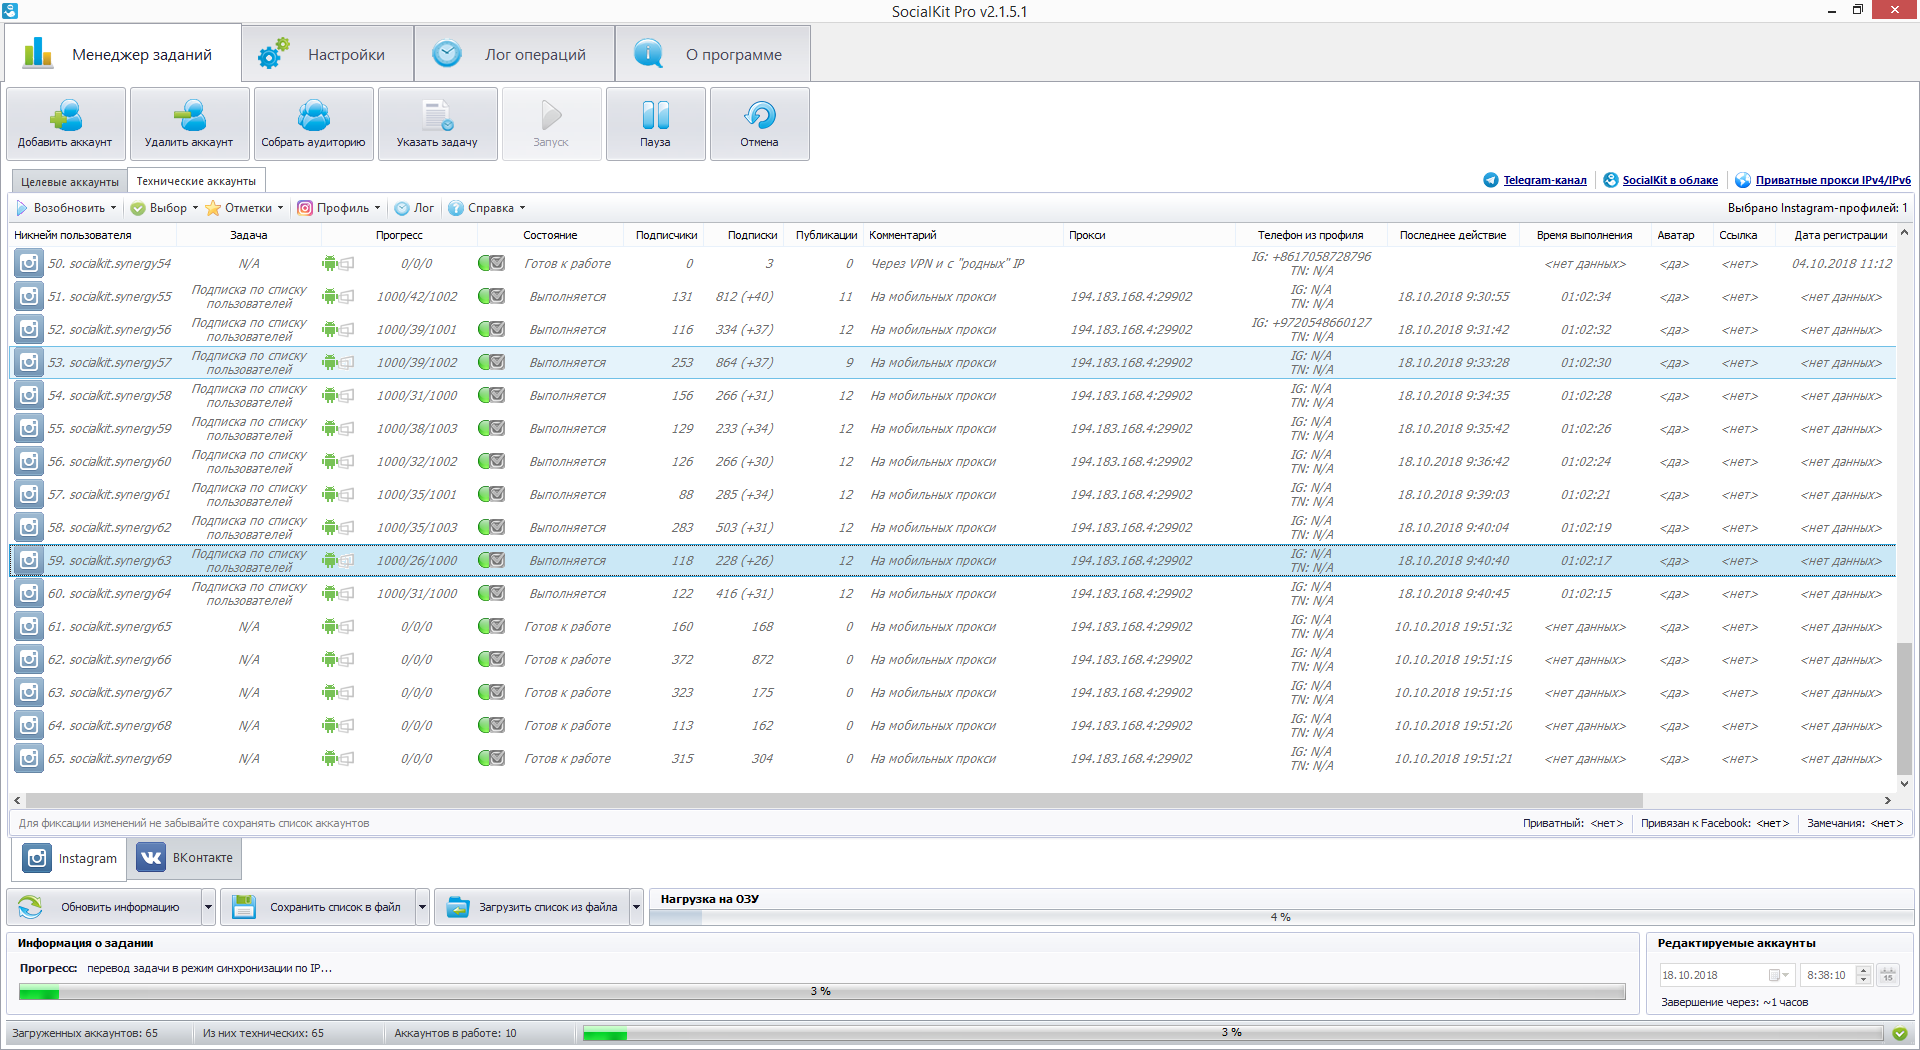Open the SocialKit в облаке link
Image resolution: width=1920 pixels, height=1050 pixels.
[1670, 180]
